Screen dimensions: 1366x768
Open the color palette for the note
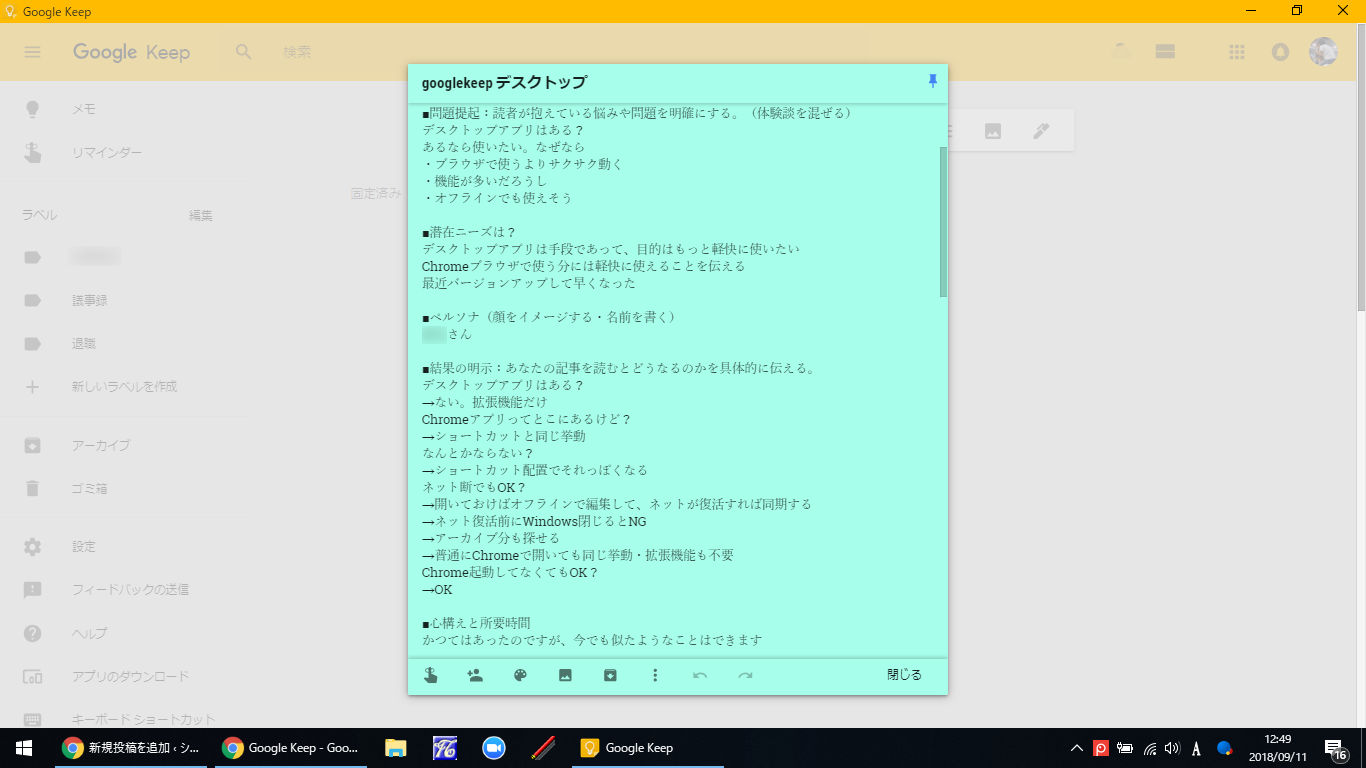click(x=520, y=675)
